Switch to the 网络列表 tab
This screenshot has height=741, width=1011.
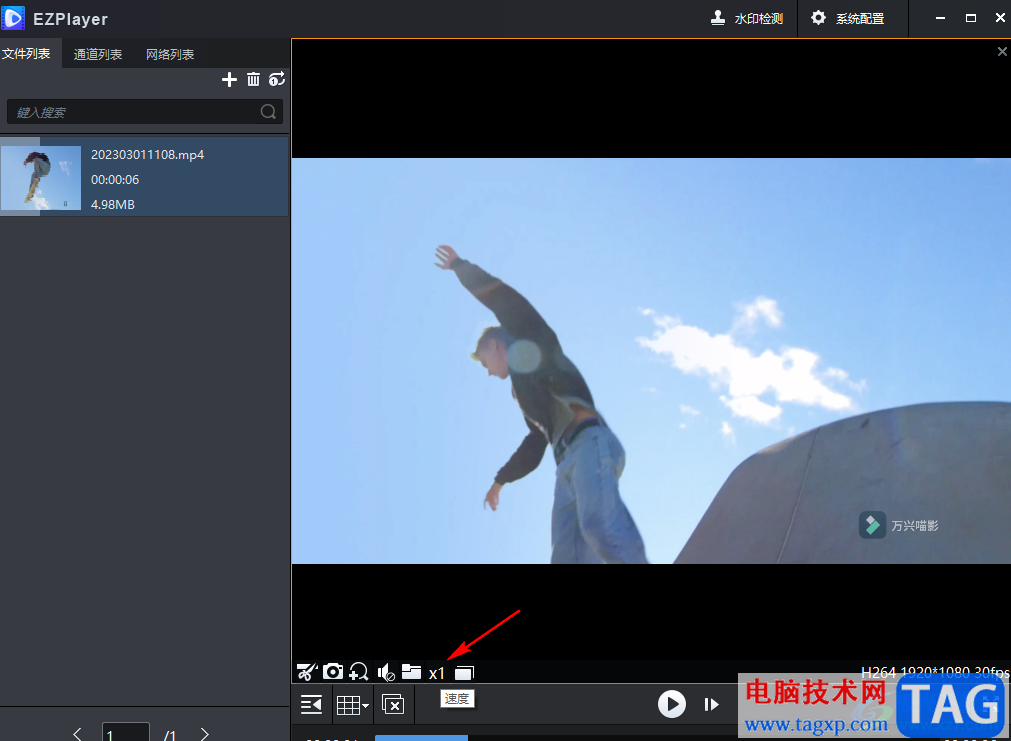pos(170,54)
